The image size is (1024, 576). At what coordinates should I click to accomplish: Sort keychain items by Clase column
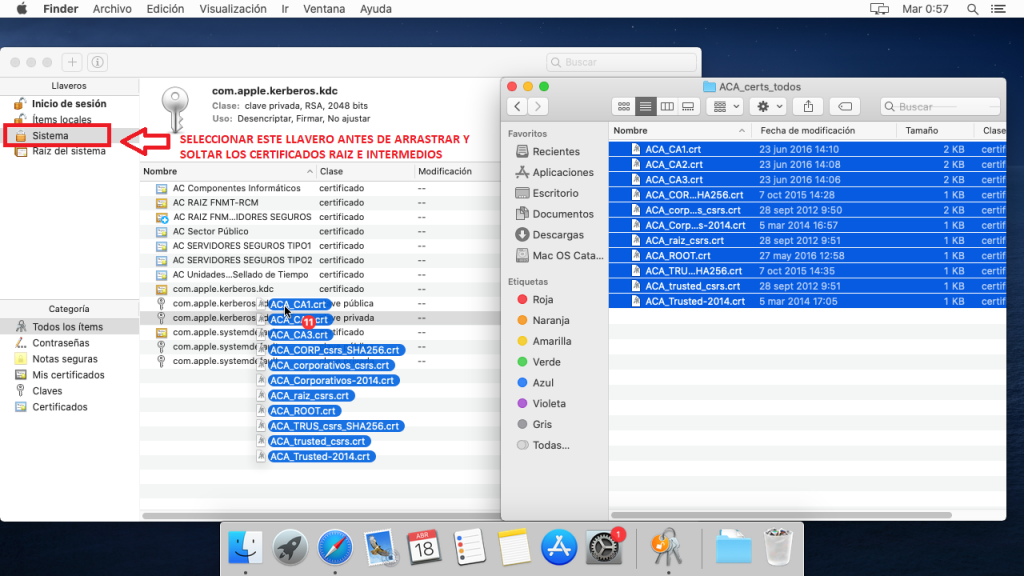366,171
